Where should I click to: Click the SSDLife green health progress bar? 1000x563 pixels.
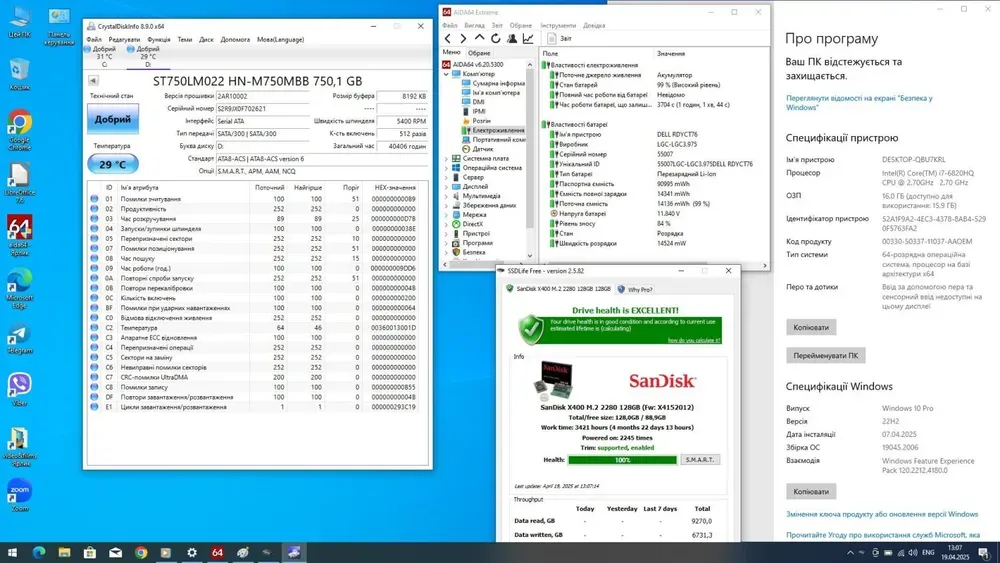click(621, 459)
